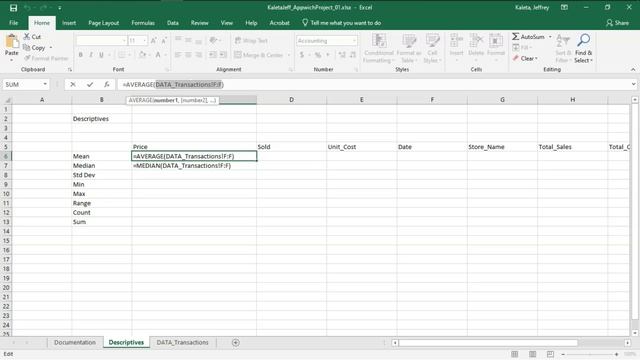Open Conditional Formatting menu

379,49
